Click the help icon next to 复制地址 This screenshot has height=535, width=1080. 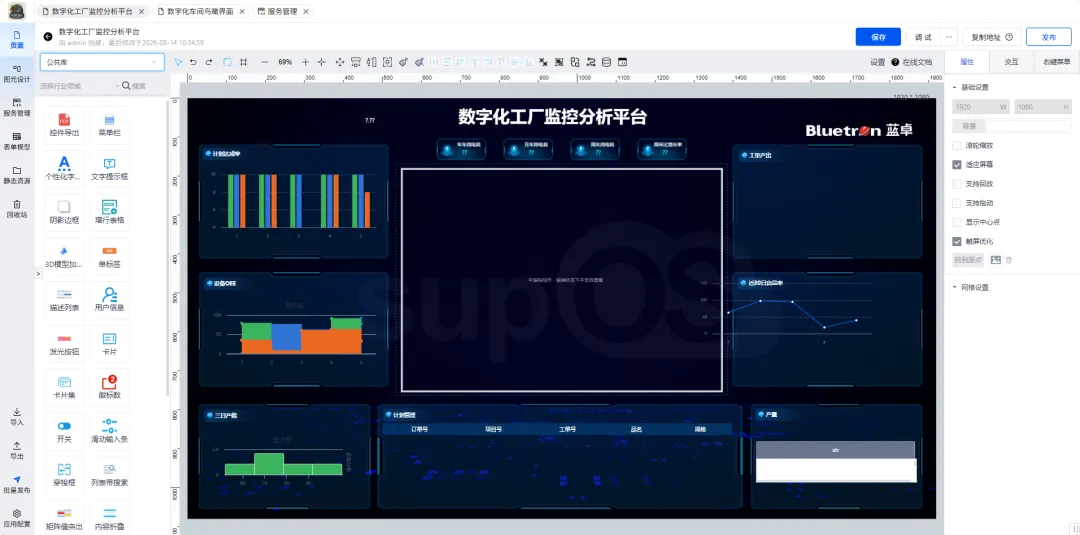tap(1009, 37)
